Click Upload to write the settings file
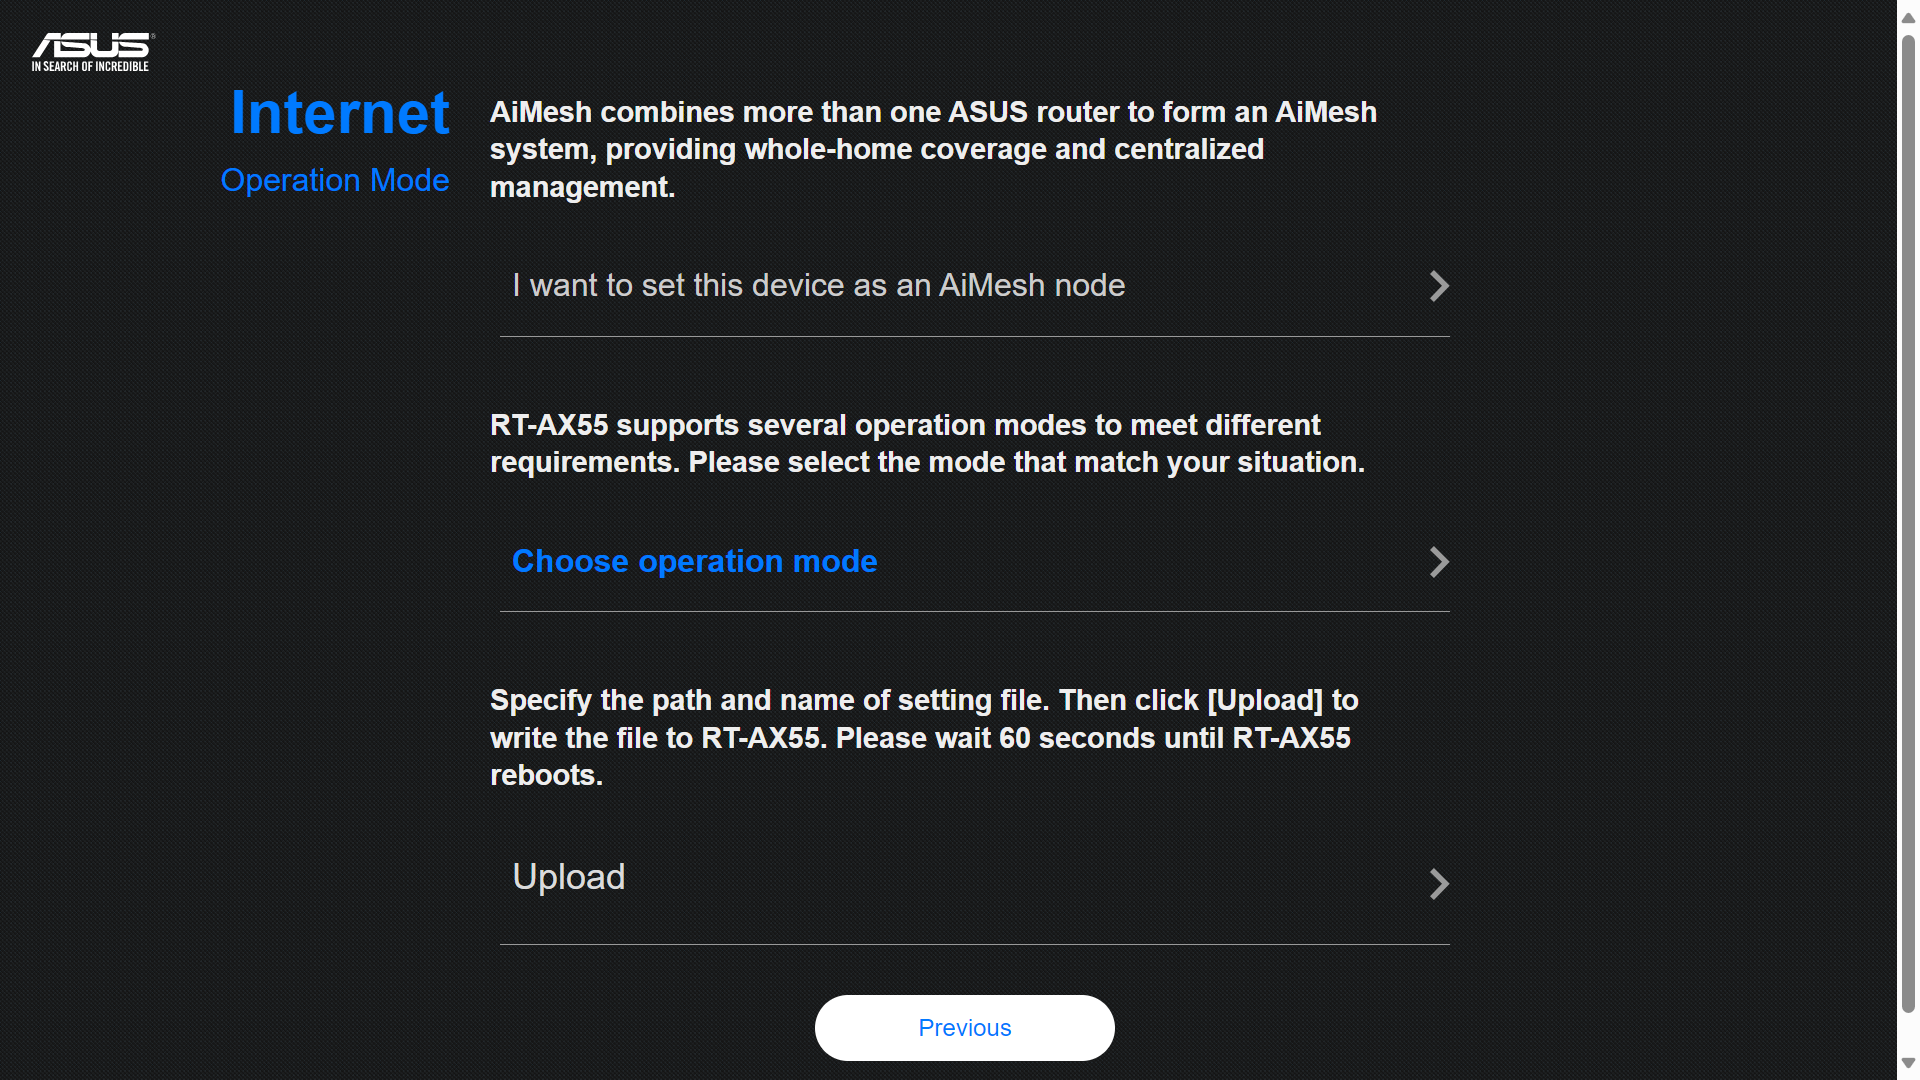 [568, 877]
